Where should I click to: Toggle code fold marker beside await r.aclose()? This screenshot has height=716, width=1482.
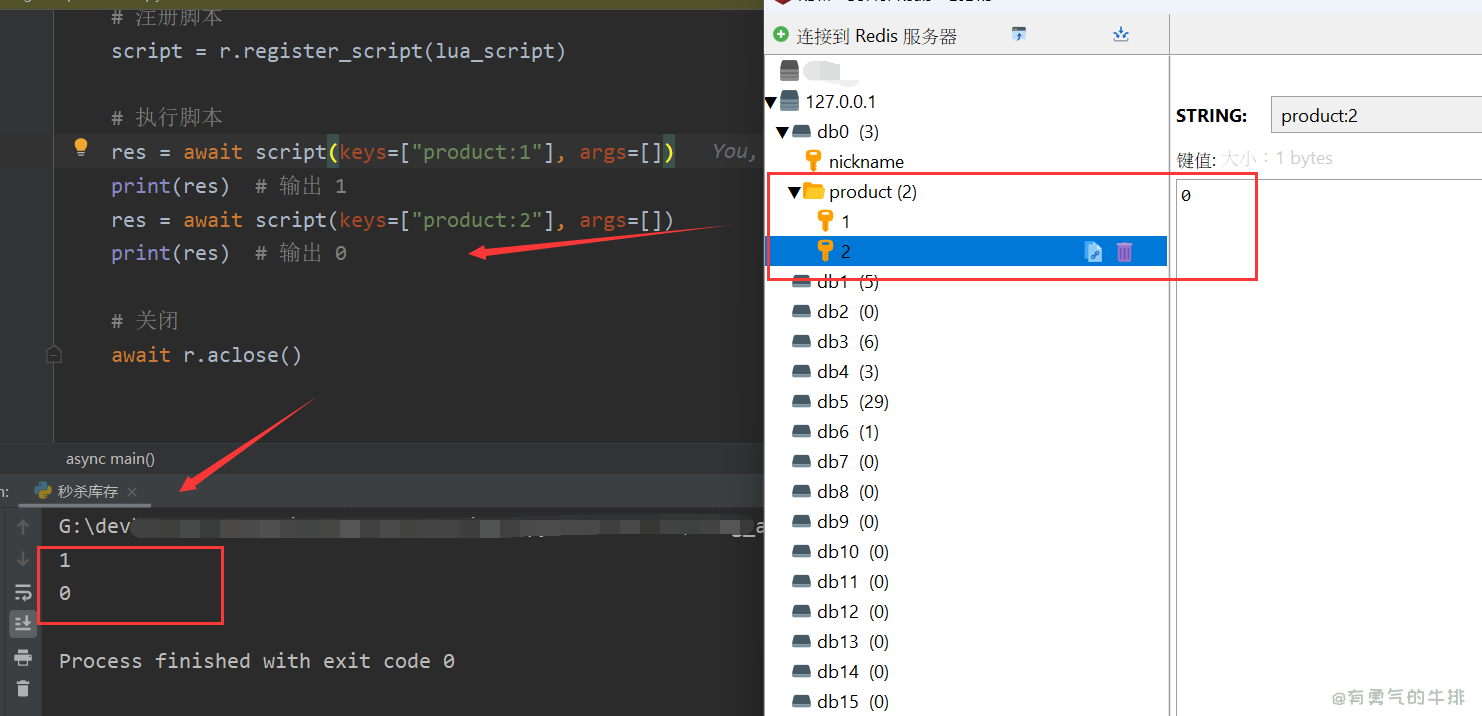(54, 355)
